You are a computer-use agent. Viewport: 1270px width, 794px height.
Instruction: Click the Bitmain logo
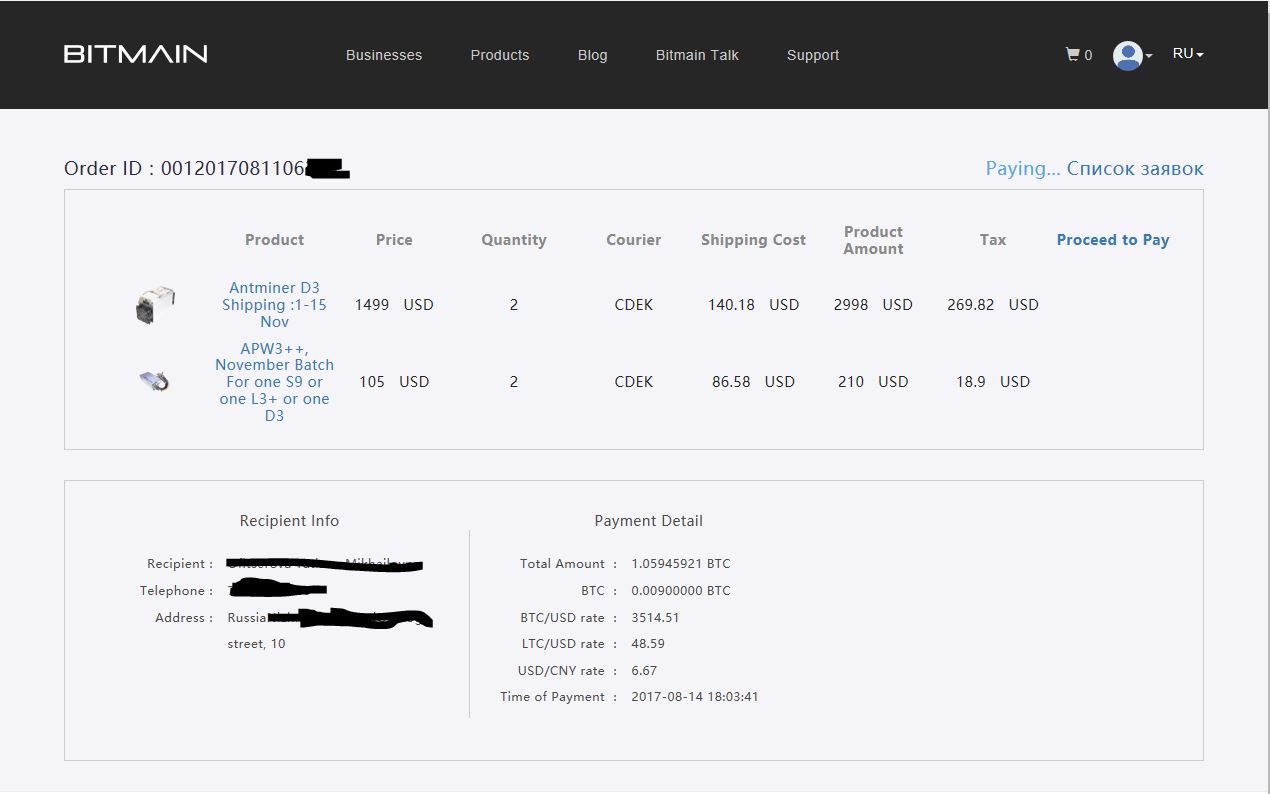[x=136, y=54]
